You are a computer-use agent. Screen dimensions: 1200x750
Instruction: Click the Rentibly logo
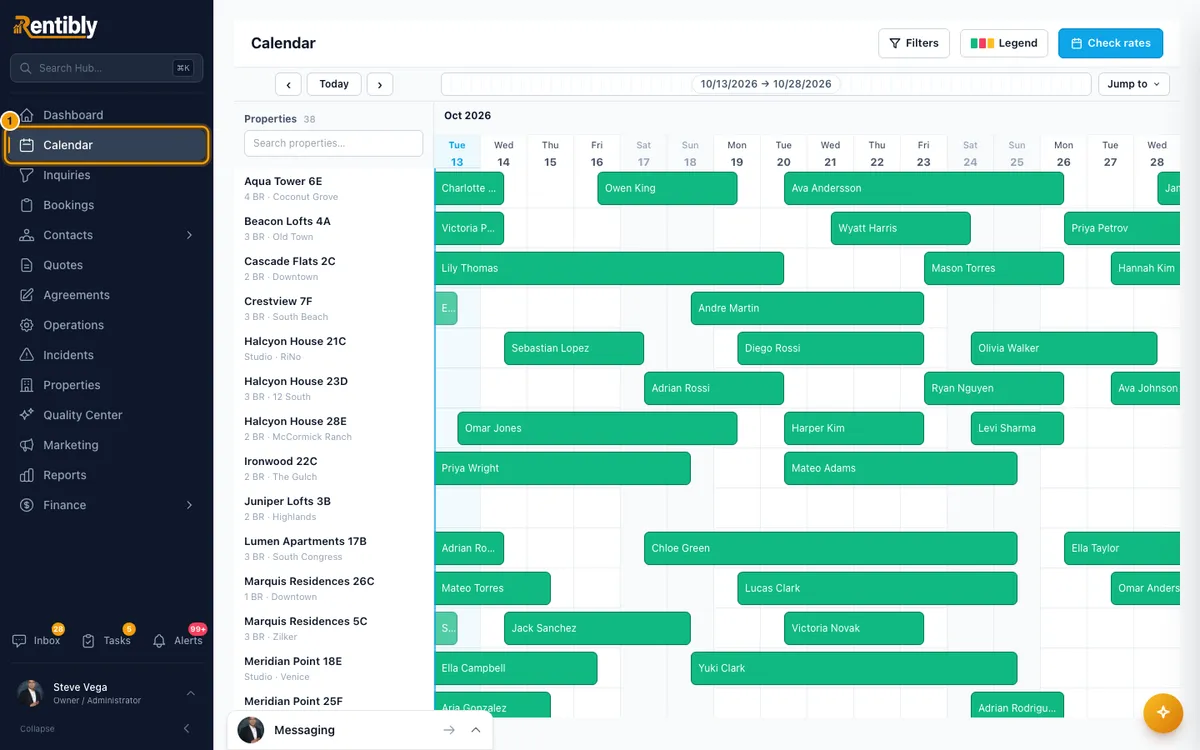point(55,27)
